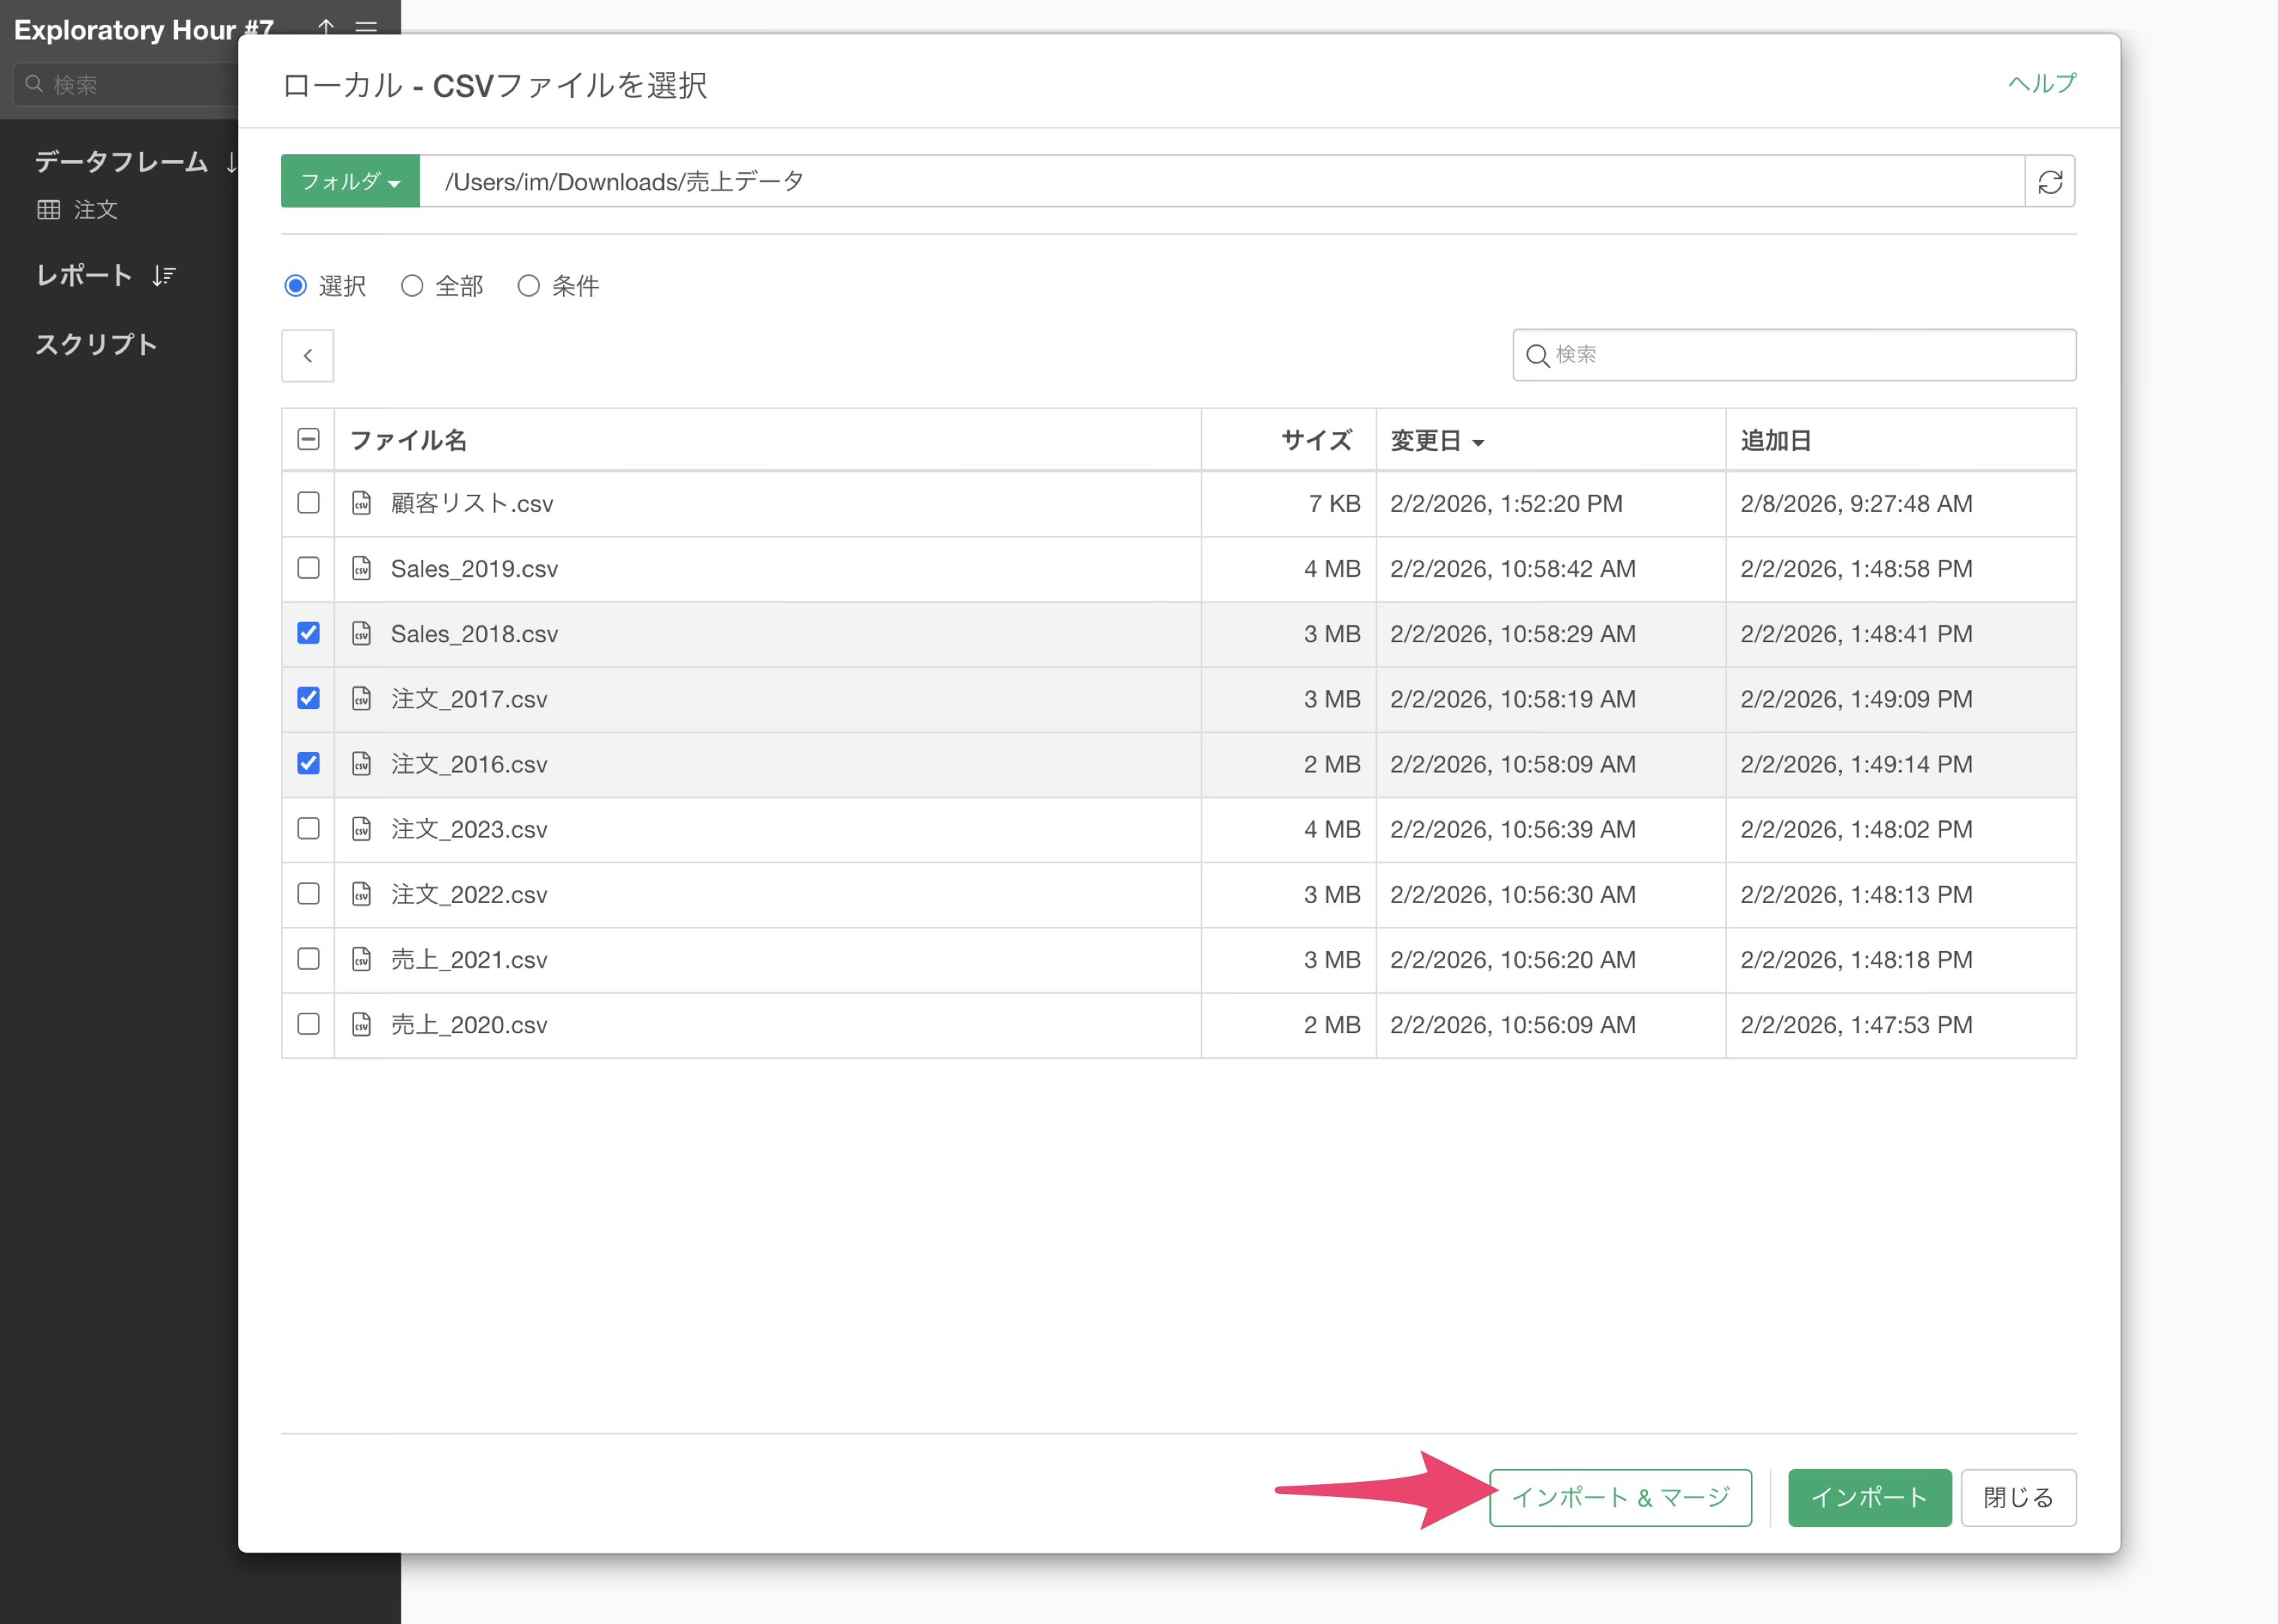Click the インポート & マージ button

1620,1497
